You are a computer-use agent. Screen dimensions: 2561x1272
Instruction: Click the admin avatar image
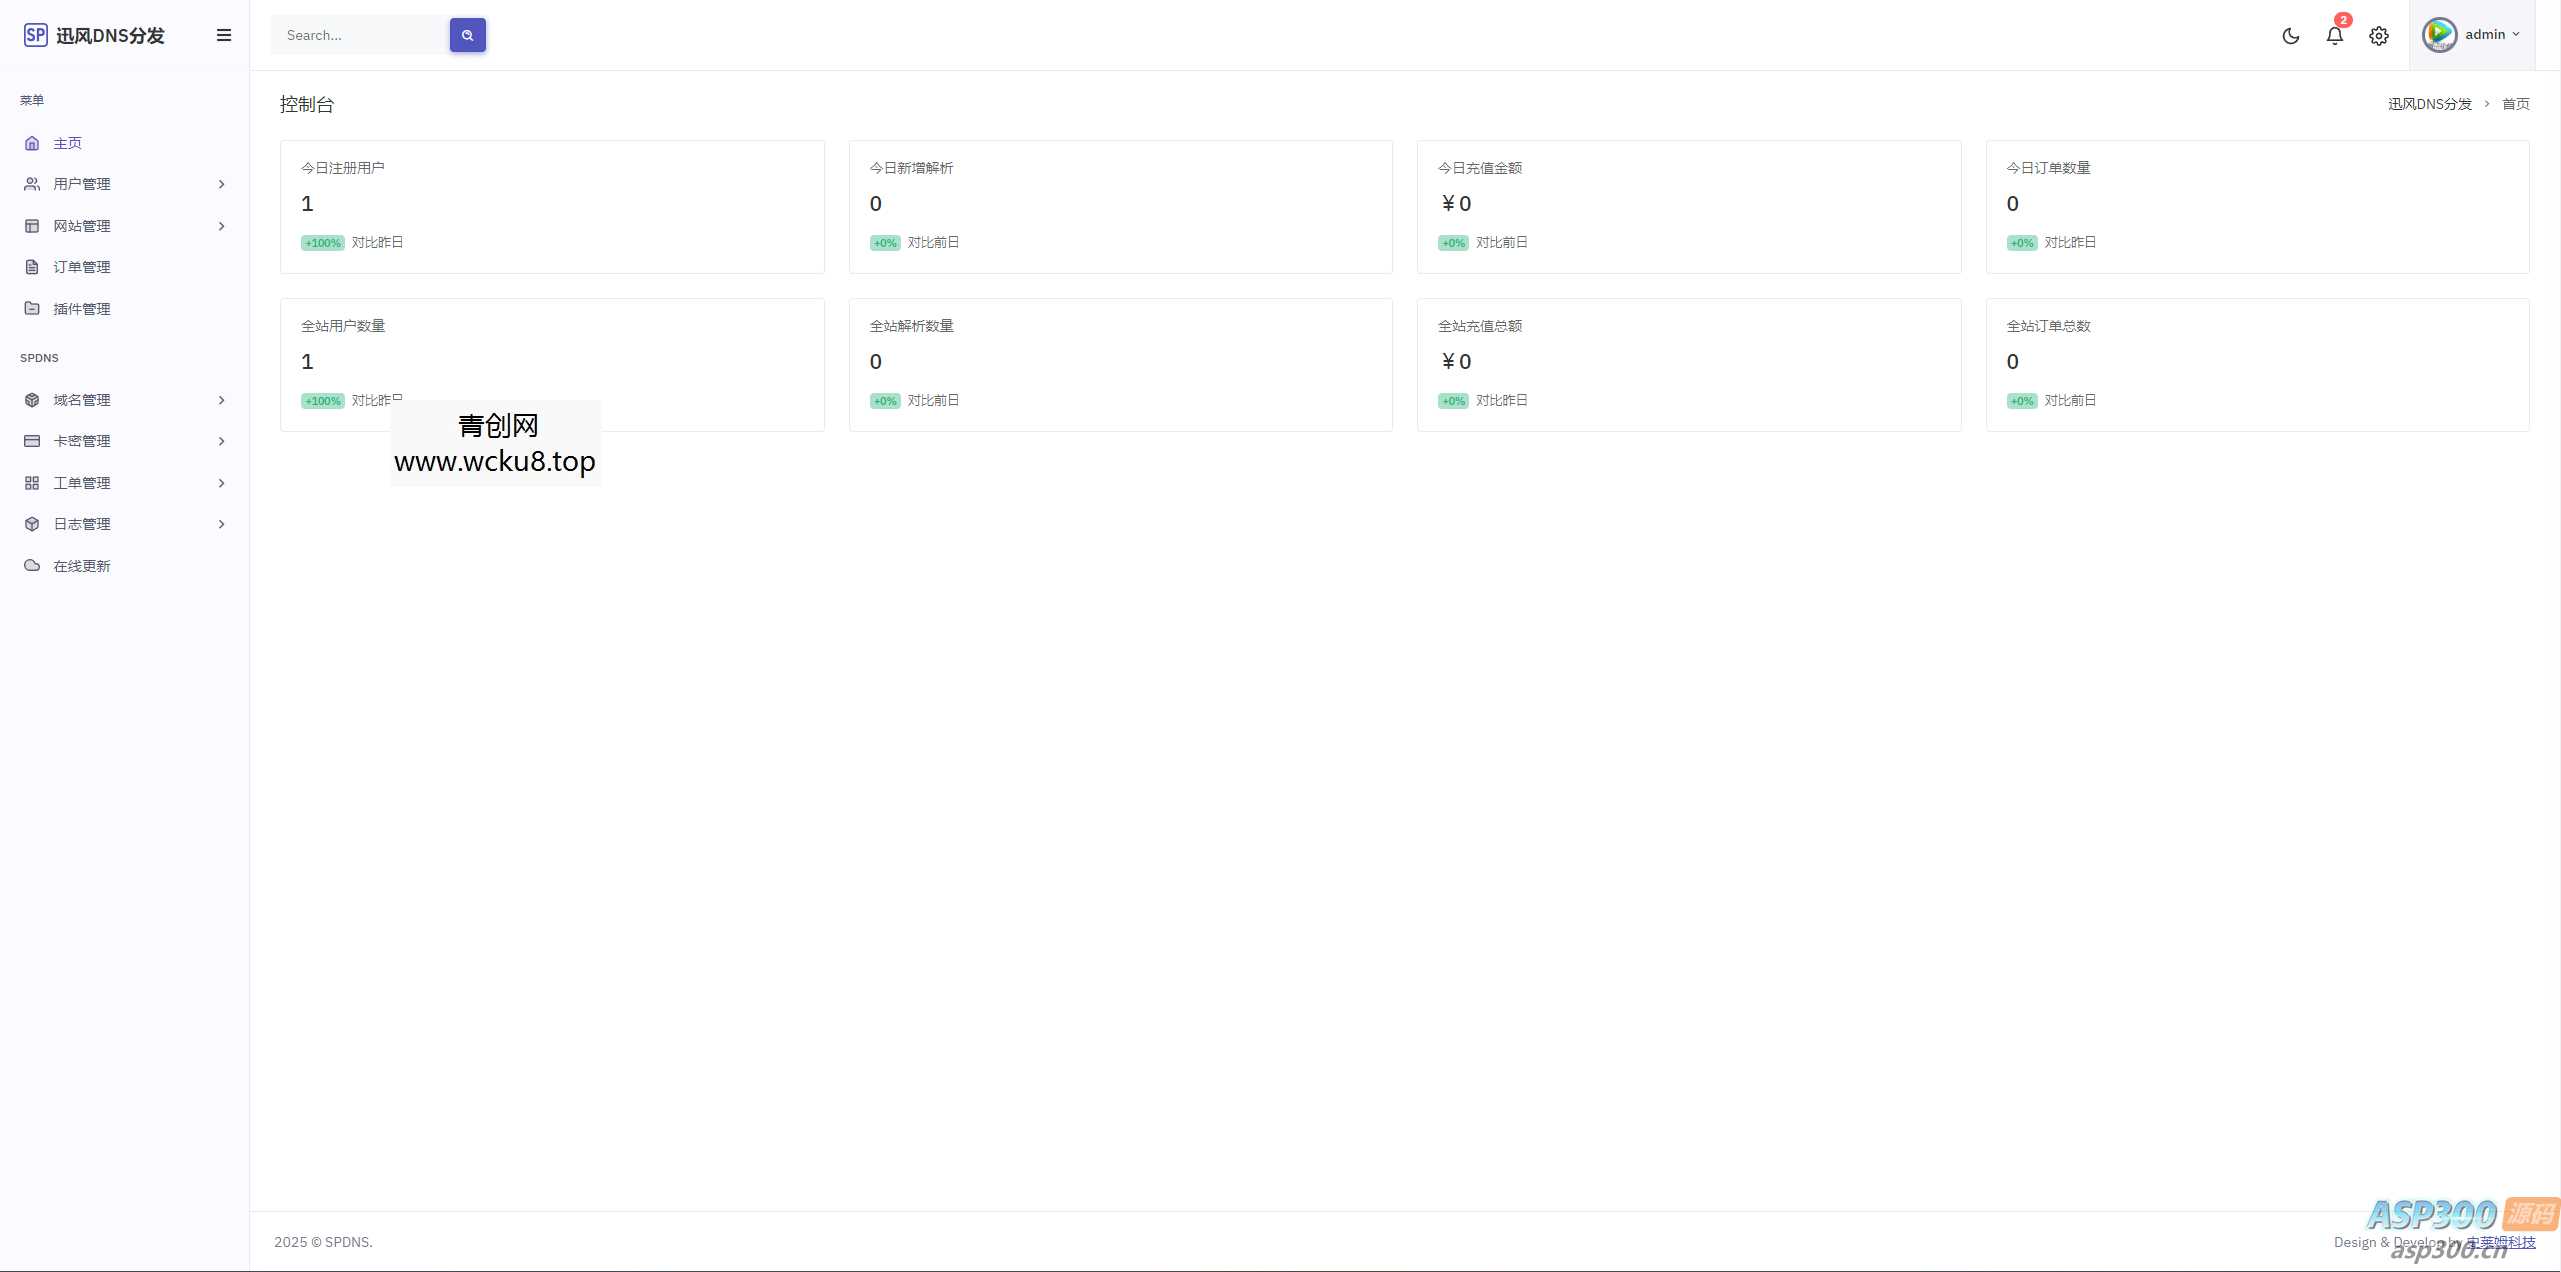pyautogui.click(x=2439, y=35)
